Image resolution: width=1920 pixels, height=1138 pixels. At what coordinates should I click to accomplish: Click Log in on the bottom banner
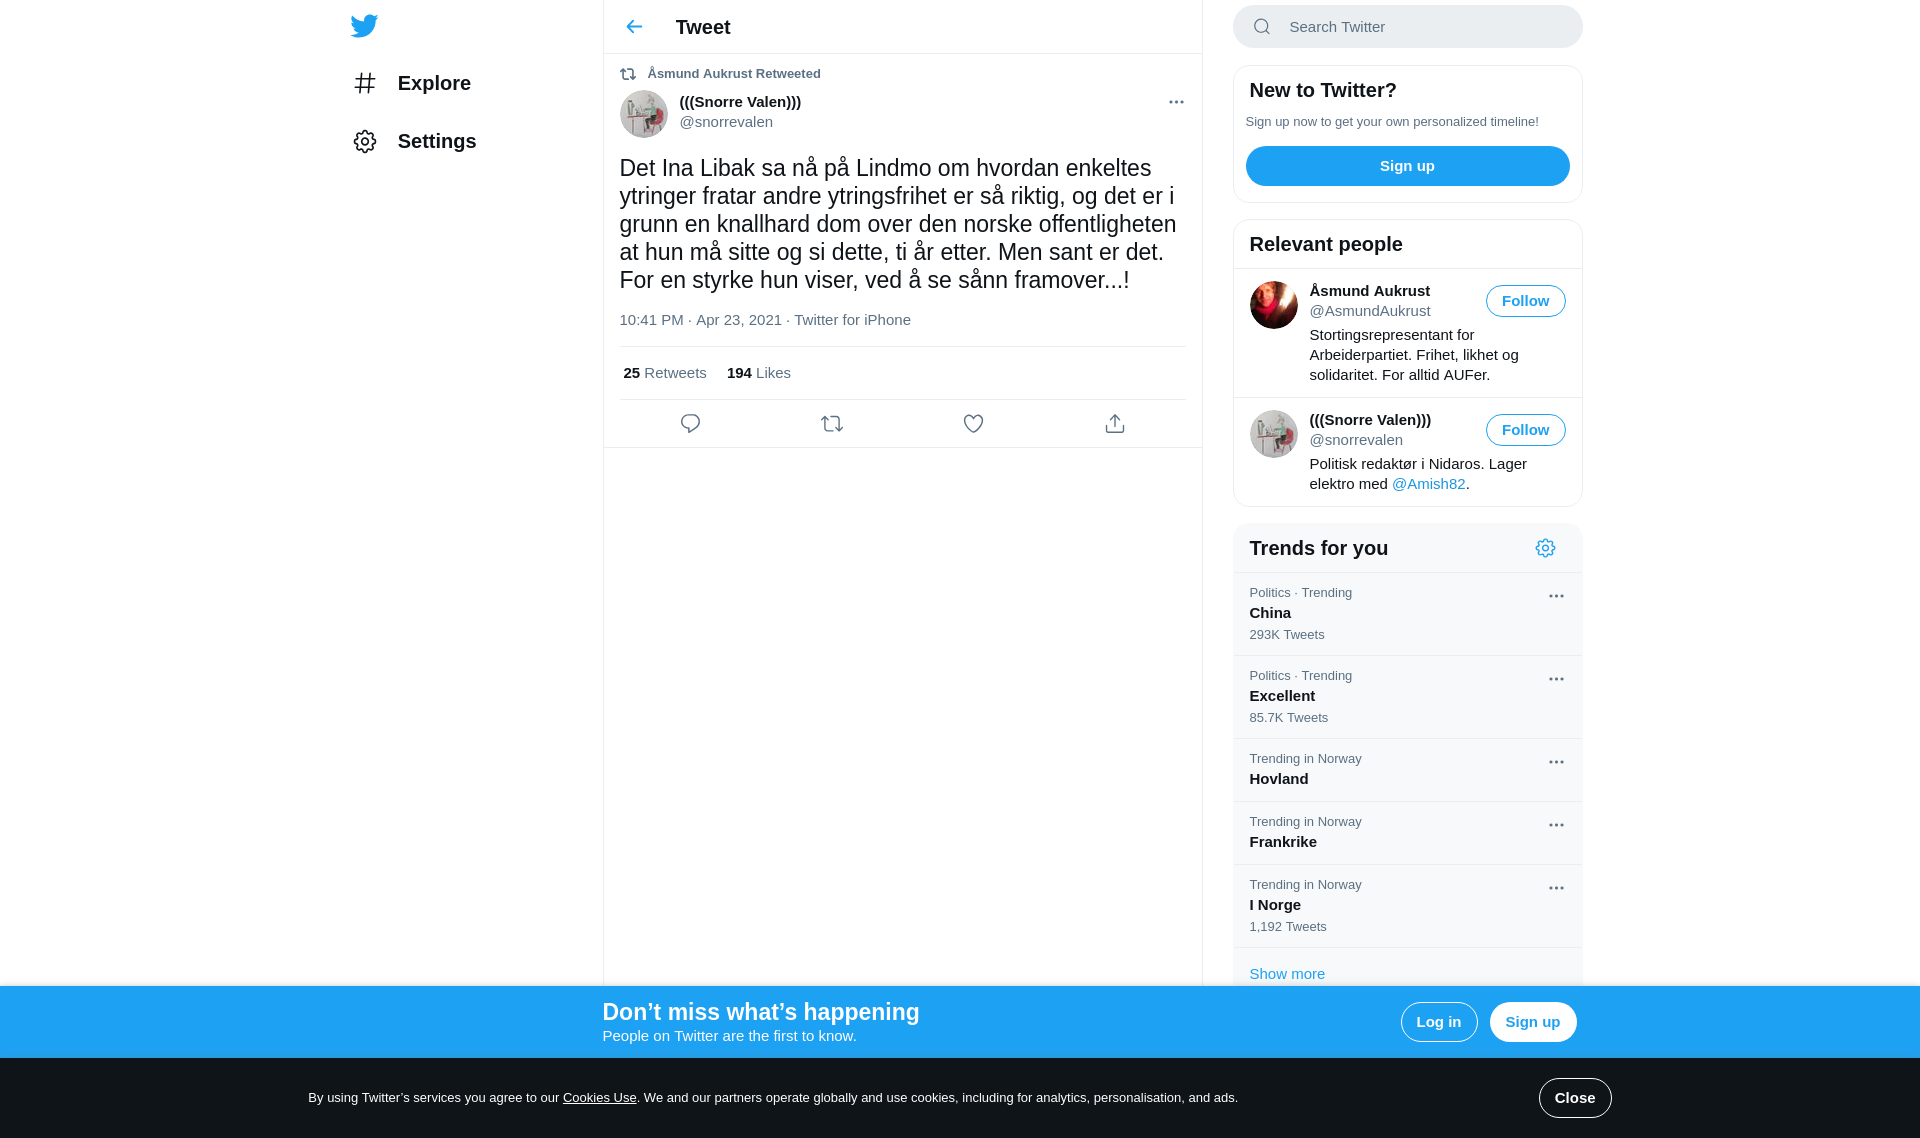pyautogui.click(x=1438, y=1022)
